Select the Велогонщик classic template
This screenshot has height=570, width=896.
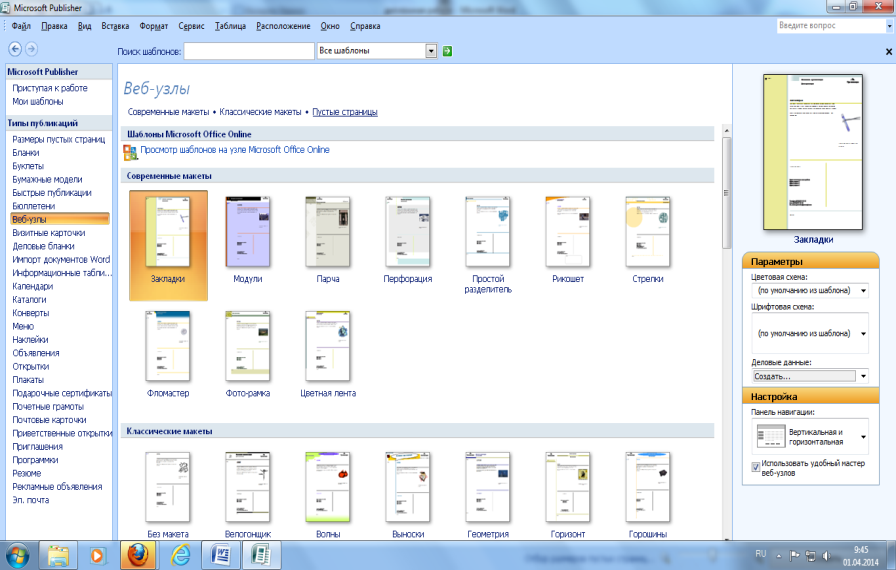click(248, 487)
